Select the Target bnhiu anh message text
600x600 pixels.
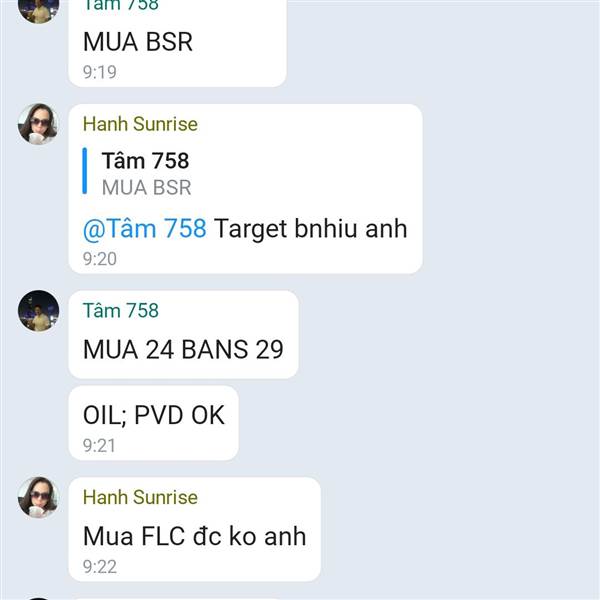tap(310, 229)
